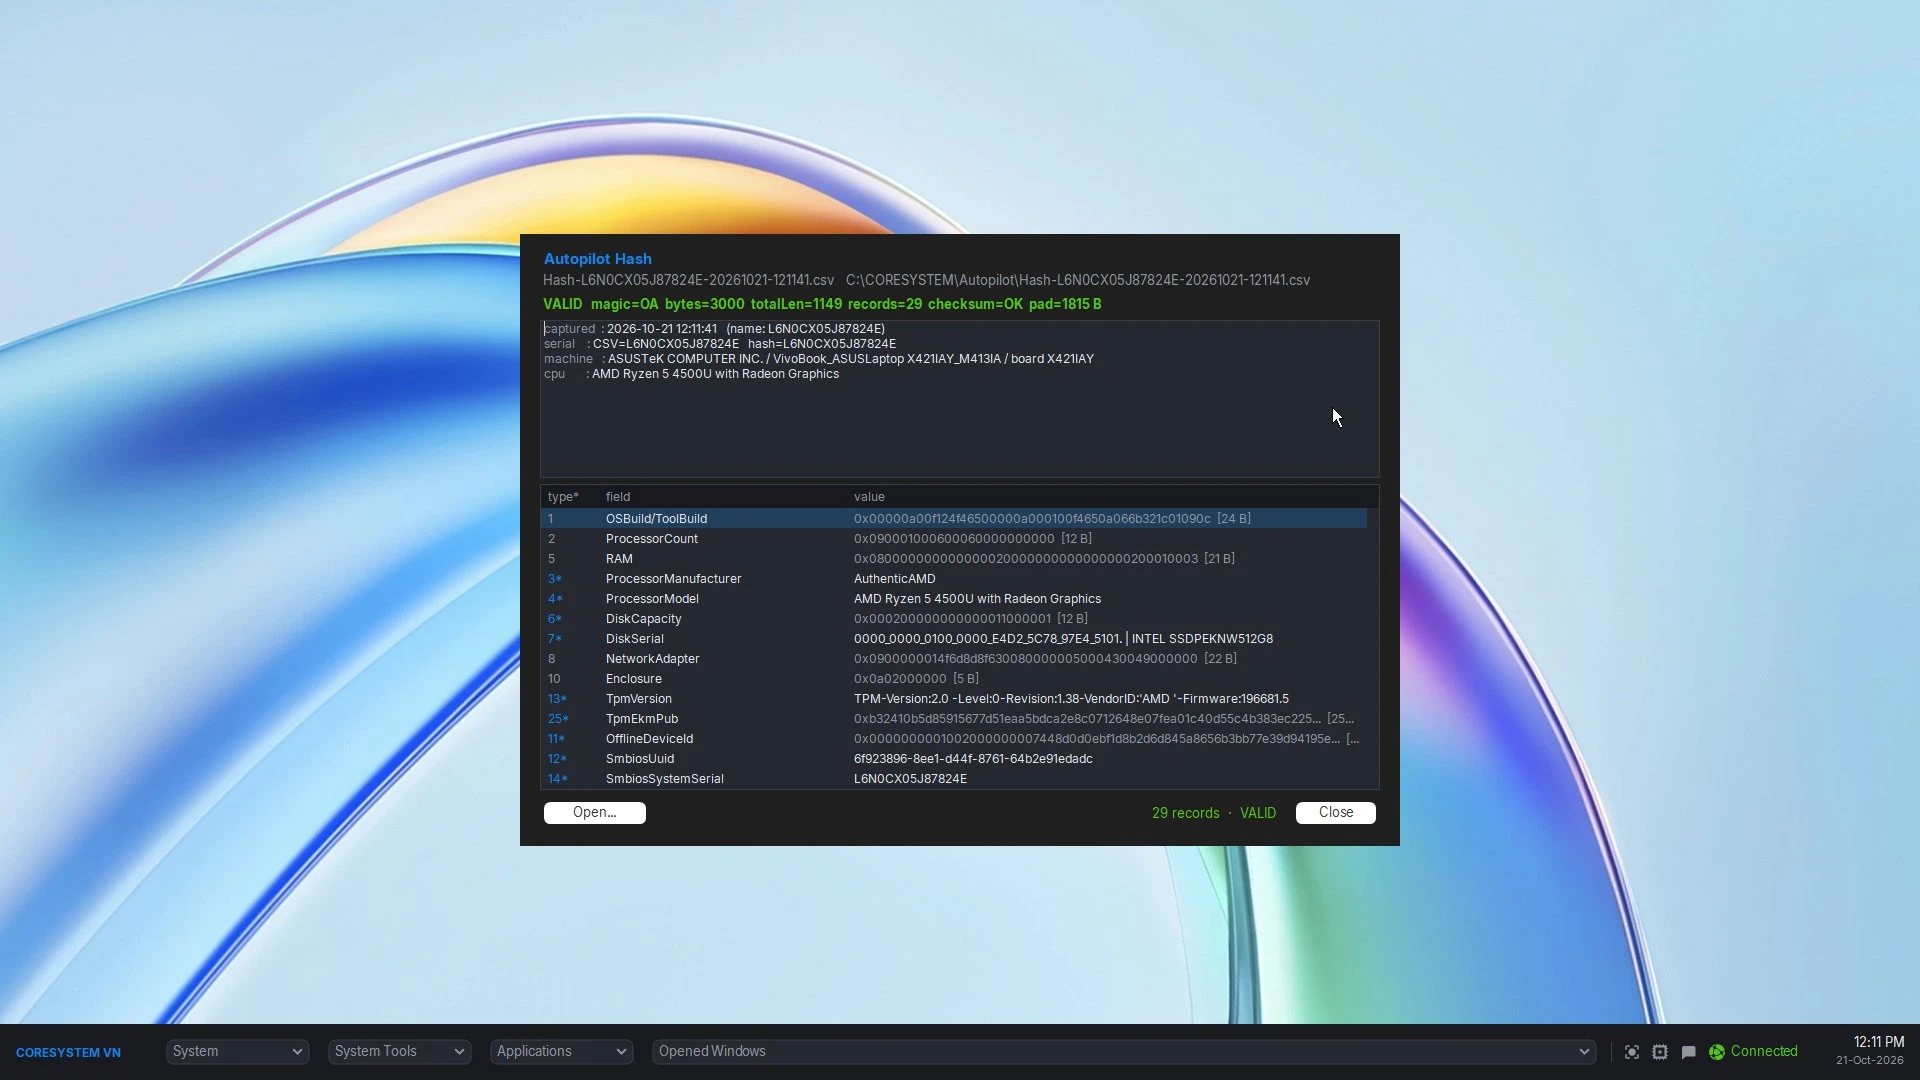Screen dimensions: 1920x1080
Task: Select the SmbiosUuid row
Action: 954,759
